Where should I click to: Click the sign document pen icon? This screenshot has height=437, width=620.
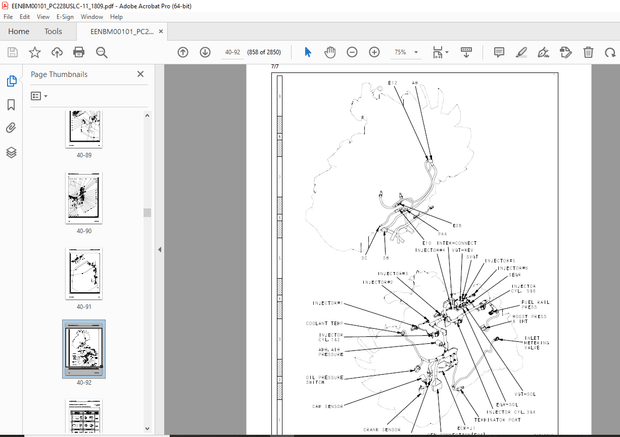coord(543,52)
